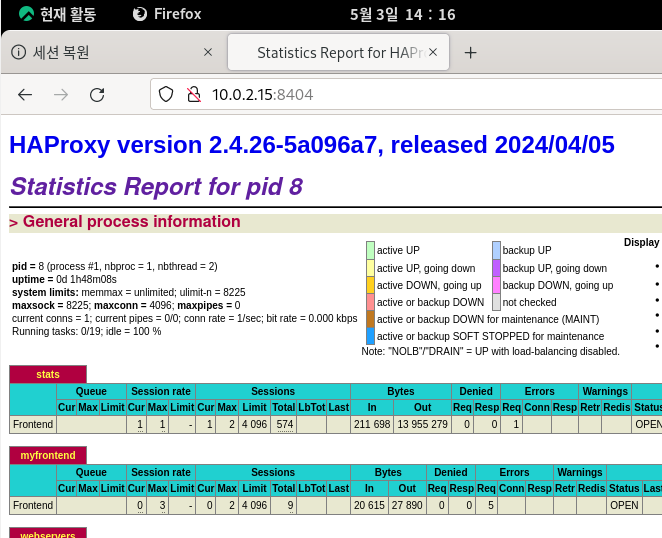Click the Frontend row label in myfrontend table

(33, 505)
